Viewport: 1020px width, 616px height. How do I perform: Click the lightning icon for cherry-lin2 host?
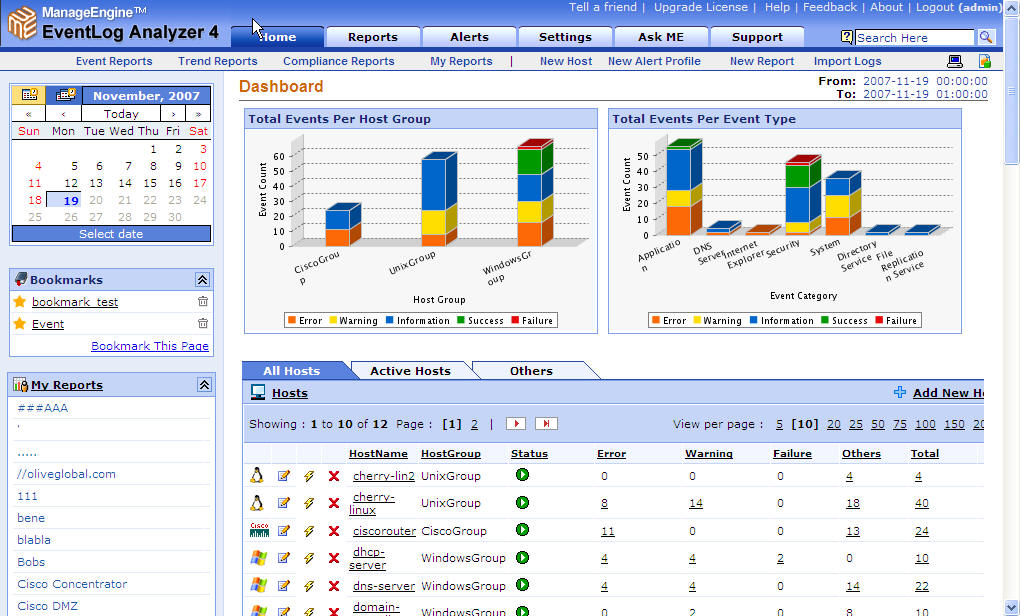coord(309,476)
